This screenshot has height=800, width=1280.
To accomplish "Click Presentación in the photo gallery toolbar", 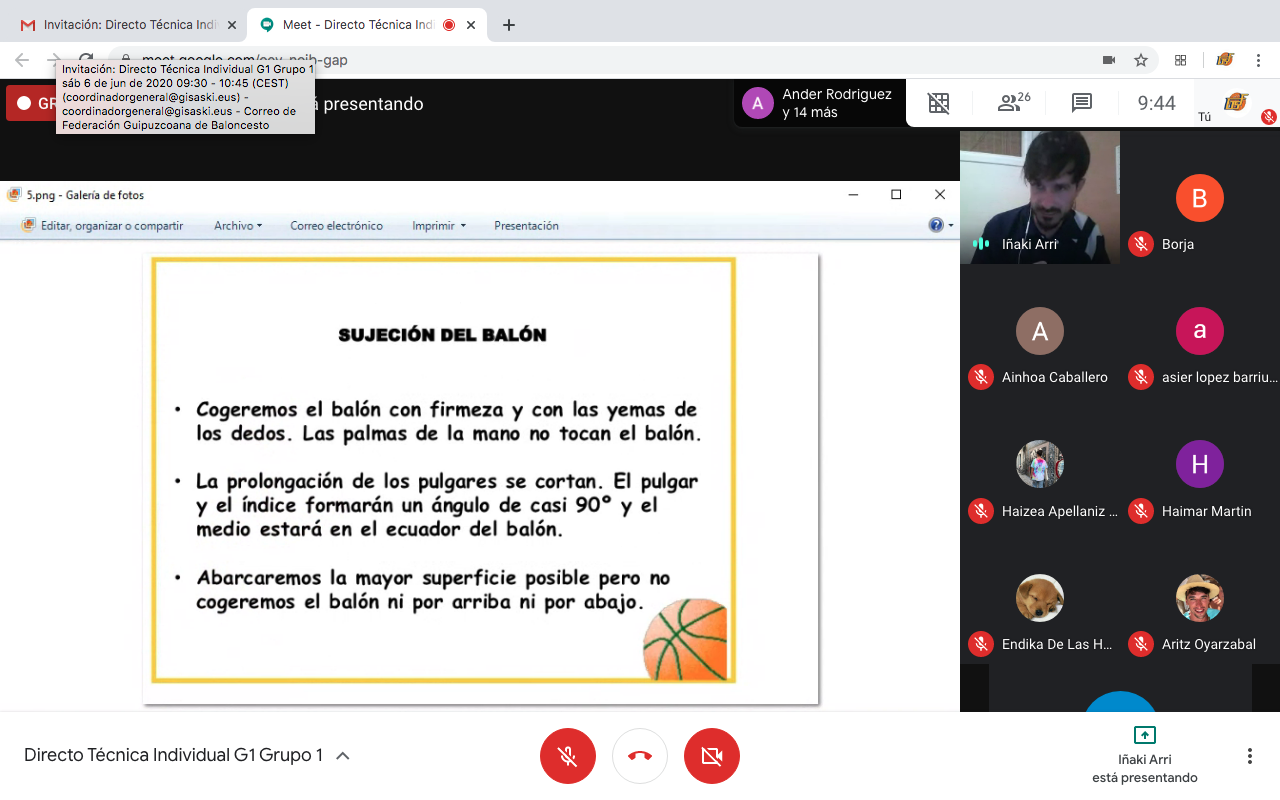I will point(526,226).
